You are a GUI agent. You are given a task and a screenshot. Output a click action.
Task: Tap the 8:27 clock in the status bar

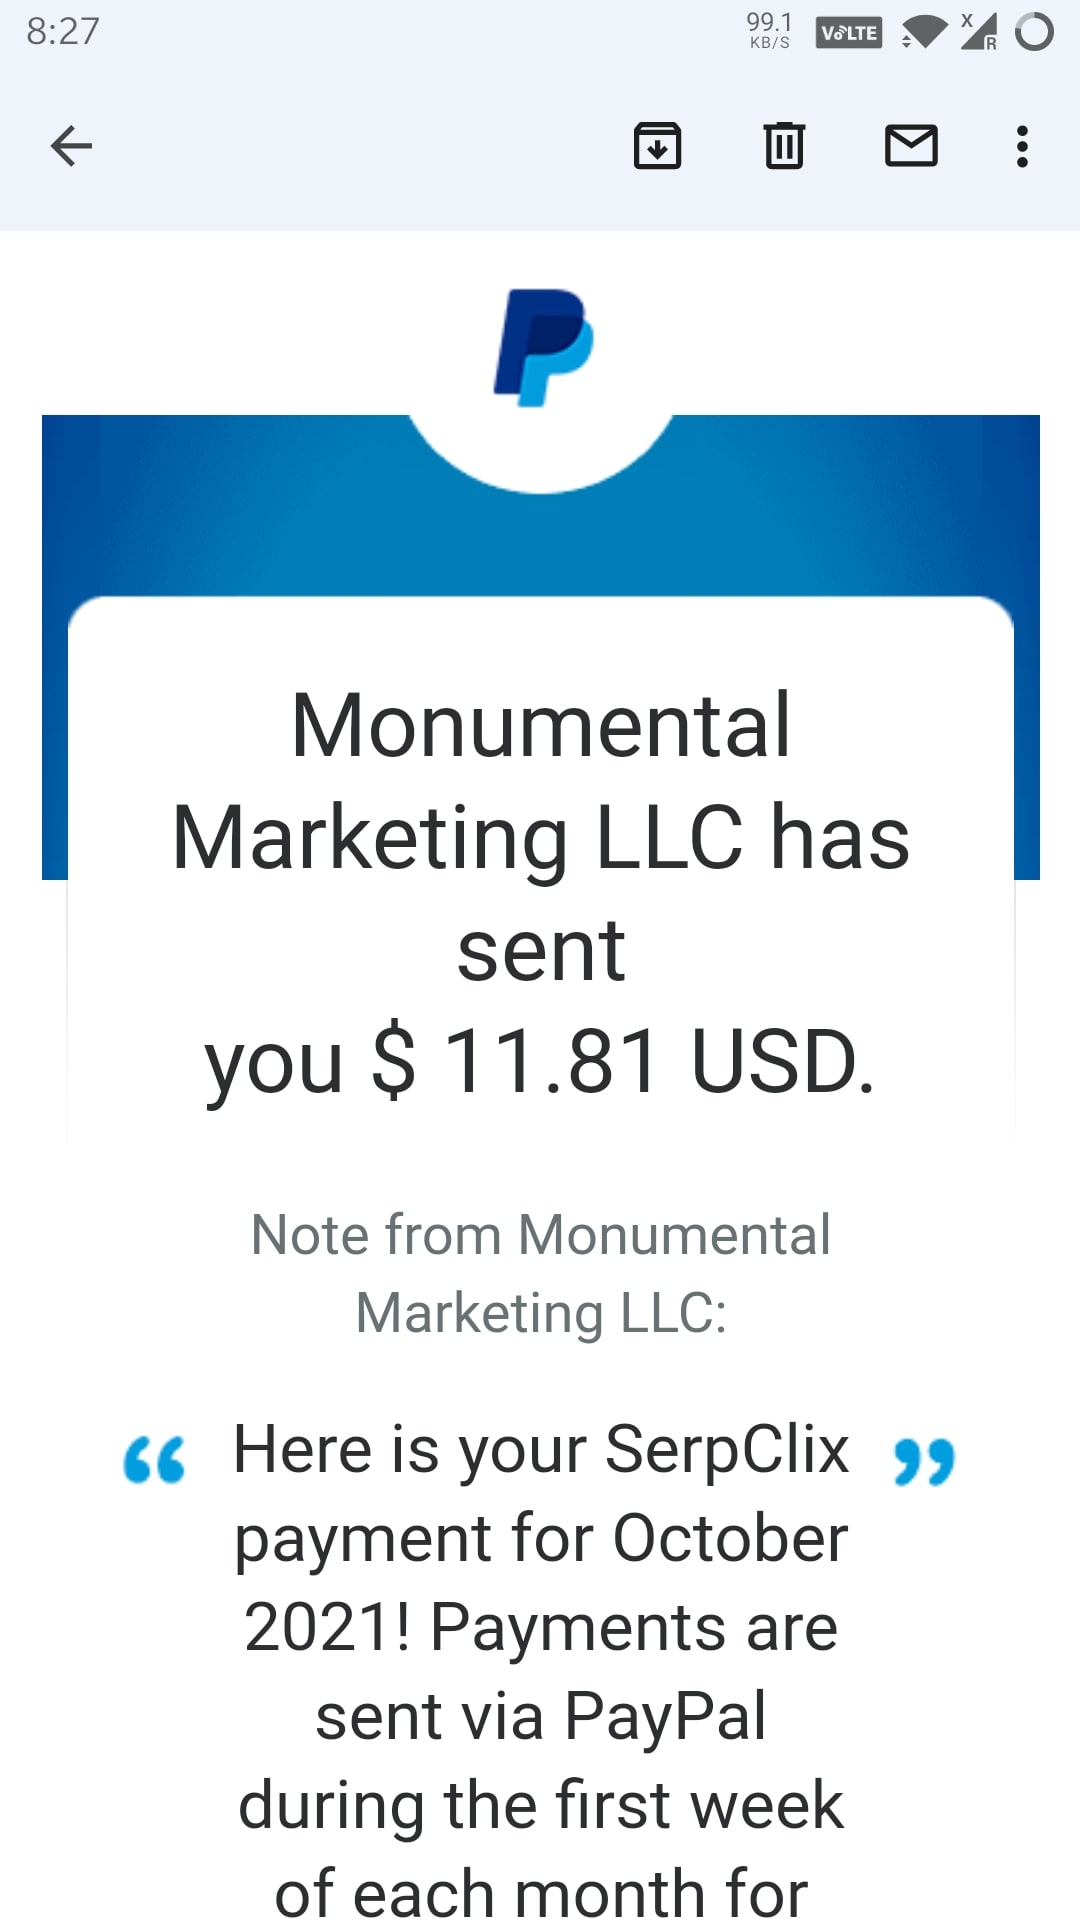63,32
